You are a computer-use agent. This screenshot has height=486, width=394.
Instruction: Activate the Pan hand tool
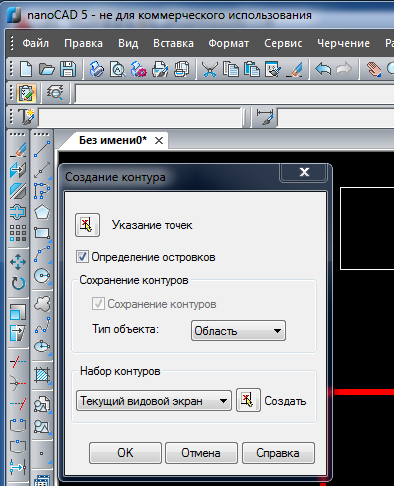[374, 69]
